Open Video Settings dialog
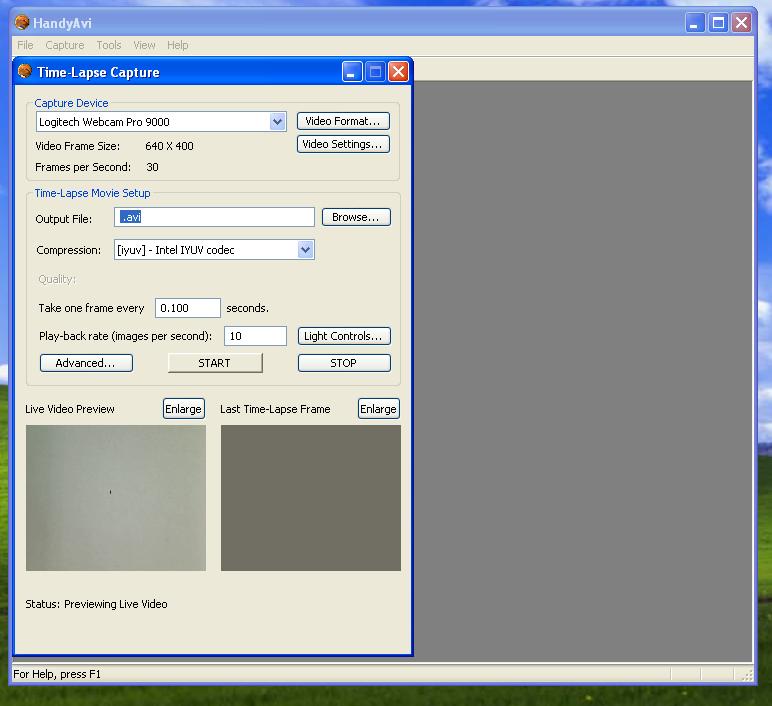The width and height of the screenshot is (772, 706). coord(343,144)
